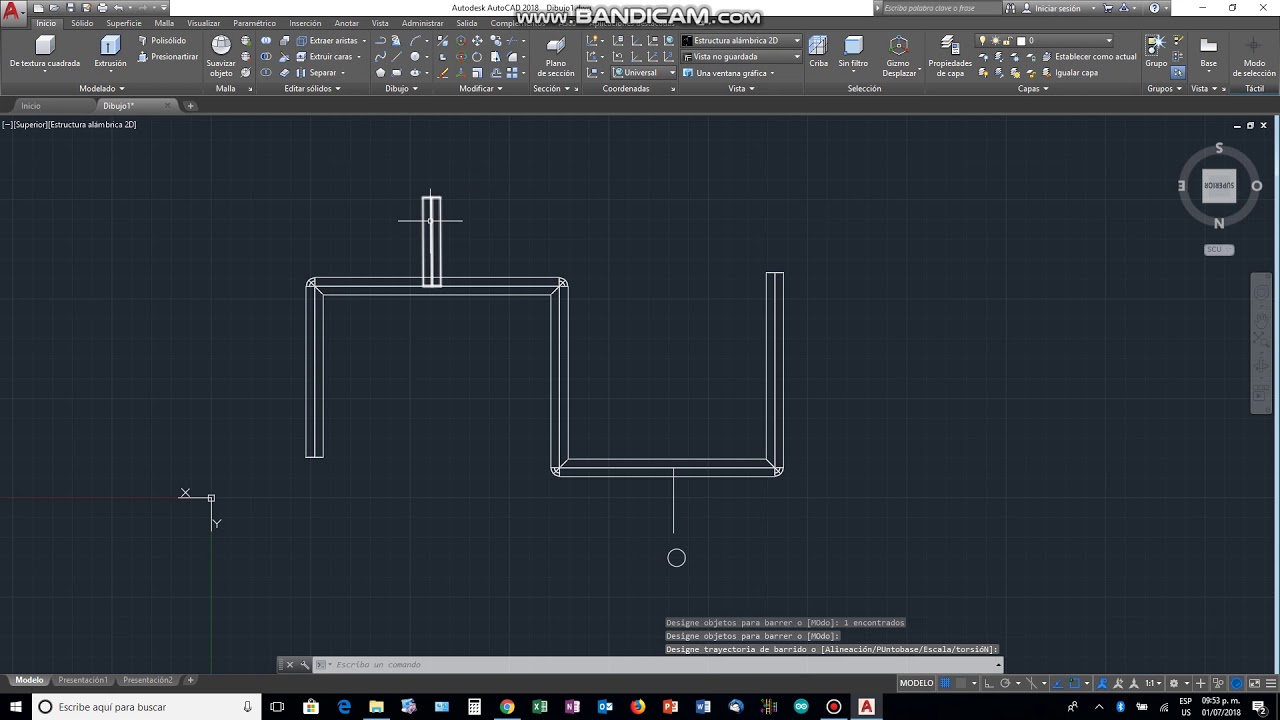The width and height of the screenshot is (1280, 720).
Task: Click the undo arrow in quick access toolbar
Action: (119, 8)
